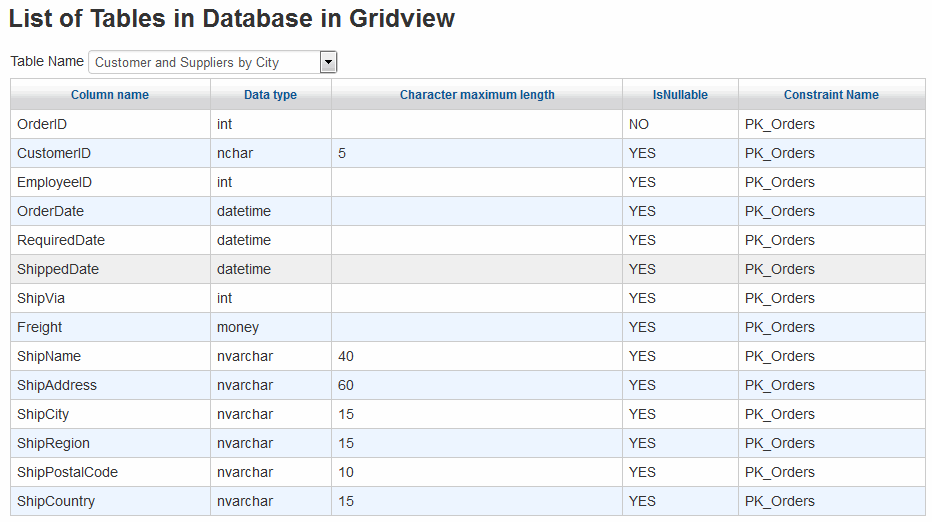Sort by Constraint Name header

point(831,95)
